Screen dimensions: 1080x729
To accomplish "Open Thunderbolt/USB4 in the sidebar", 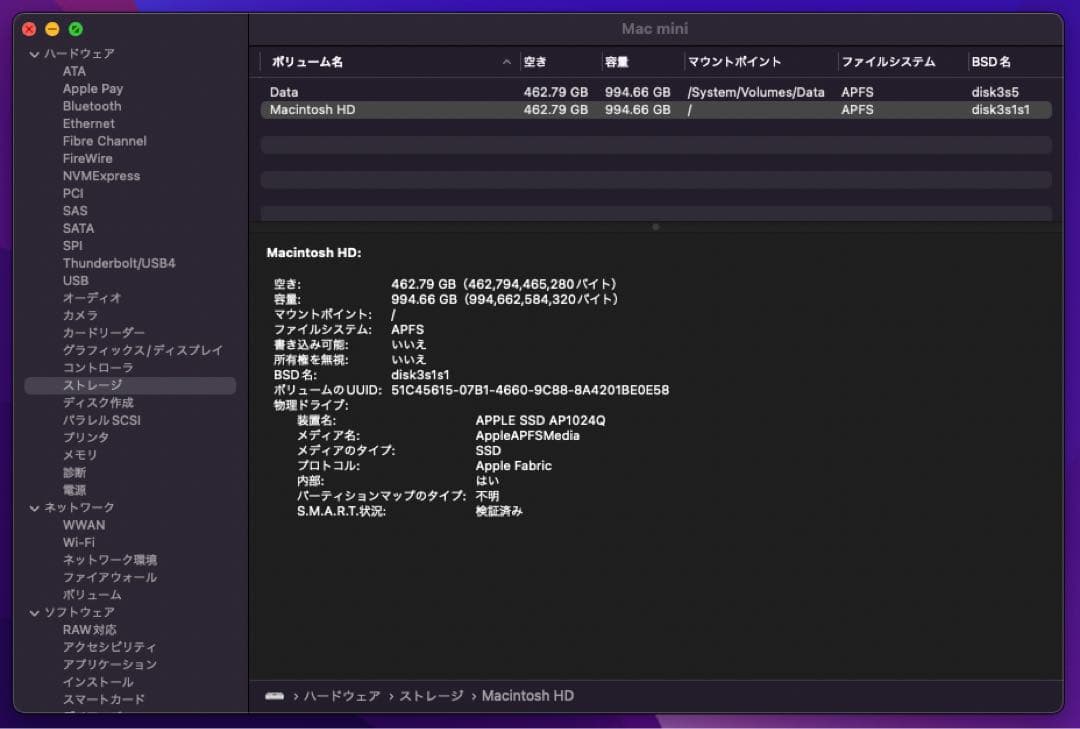I will click(118, 263).
